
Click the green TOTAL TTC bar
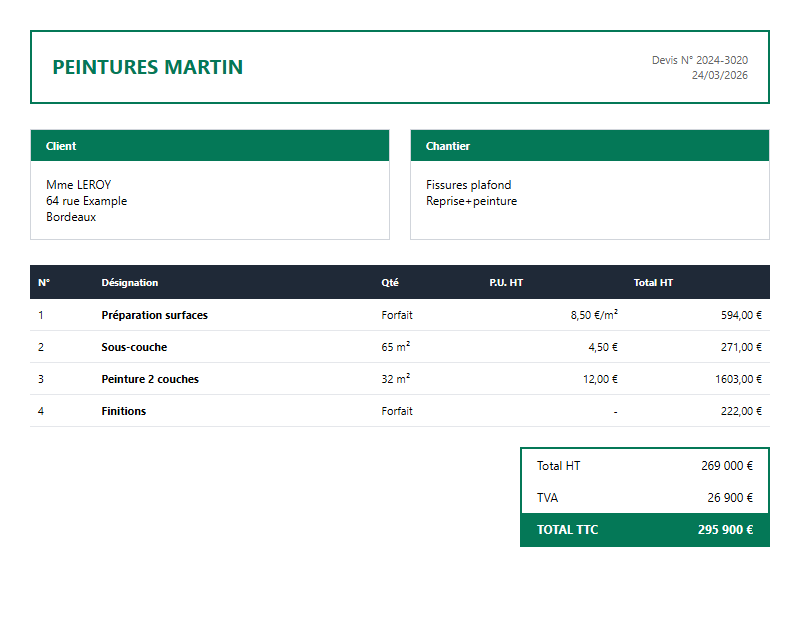[644, 530]
